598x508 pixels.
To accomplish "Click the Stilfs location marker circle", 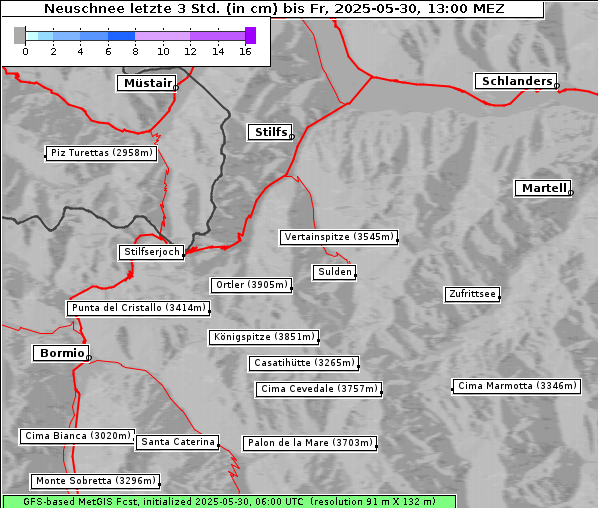I will pos(292,137).
